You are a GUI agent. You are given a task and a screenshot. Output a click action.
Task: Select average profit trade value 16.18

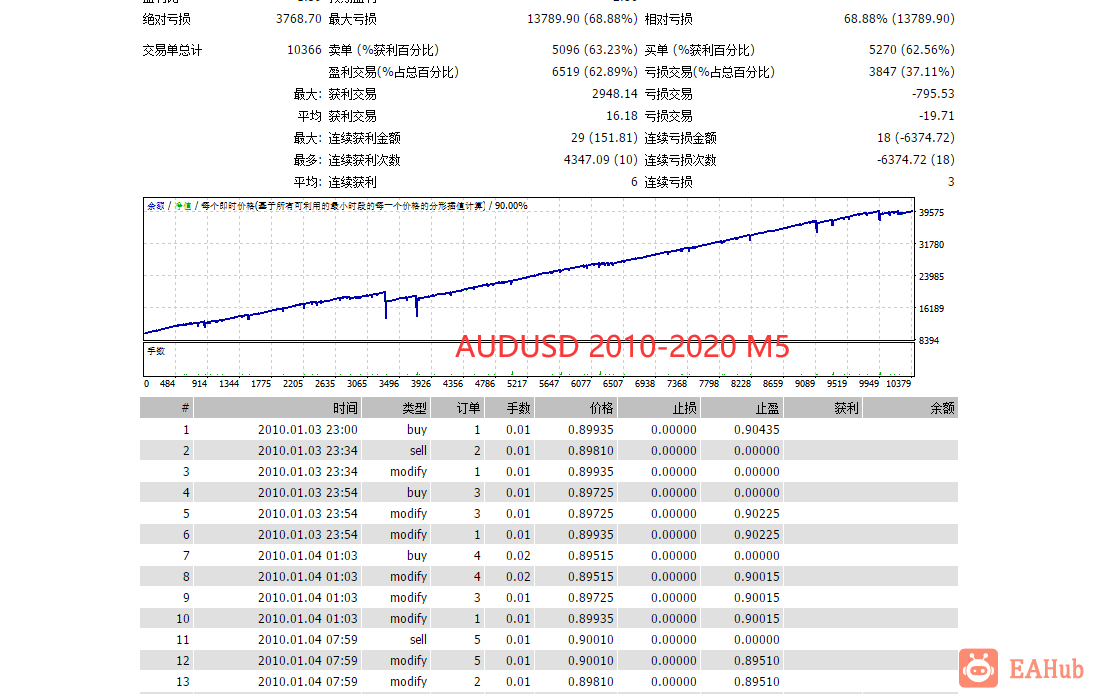click(x=622, y=116)
